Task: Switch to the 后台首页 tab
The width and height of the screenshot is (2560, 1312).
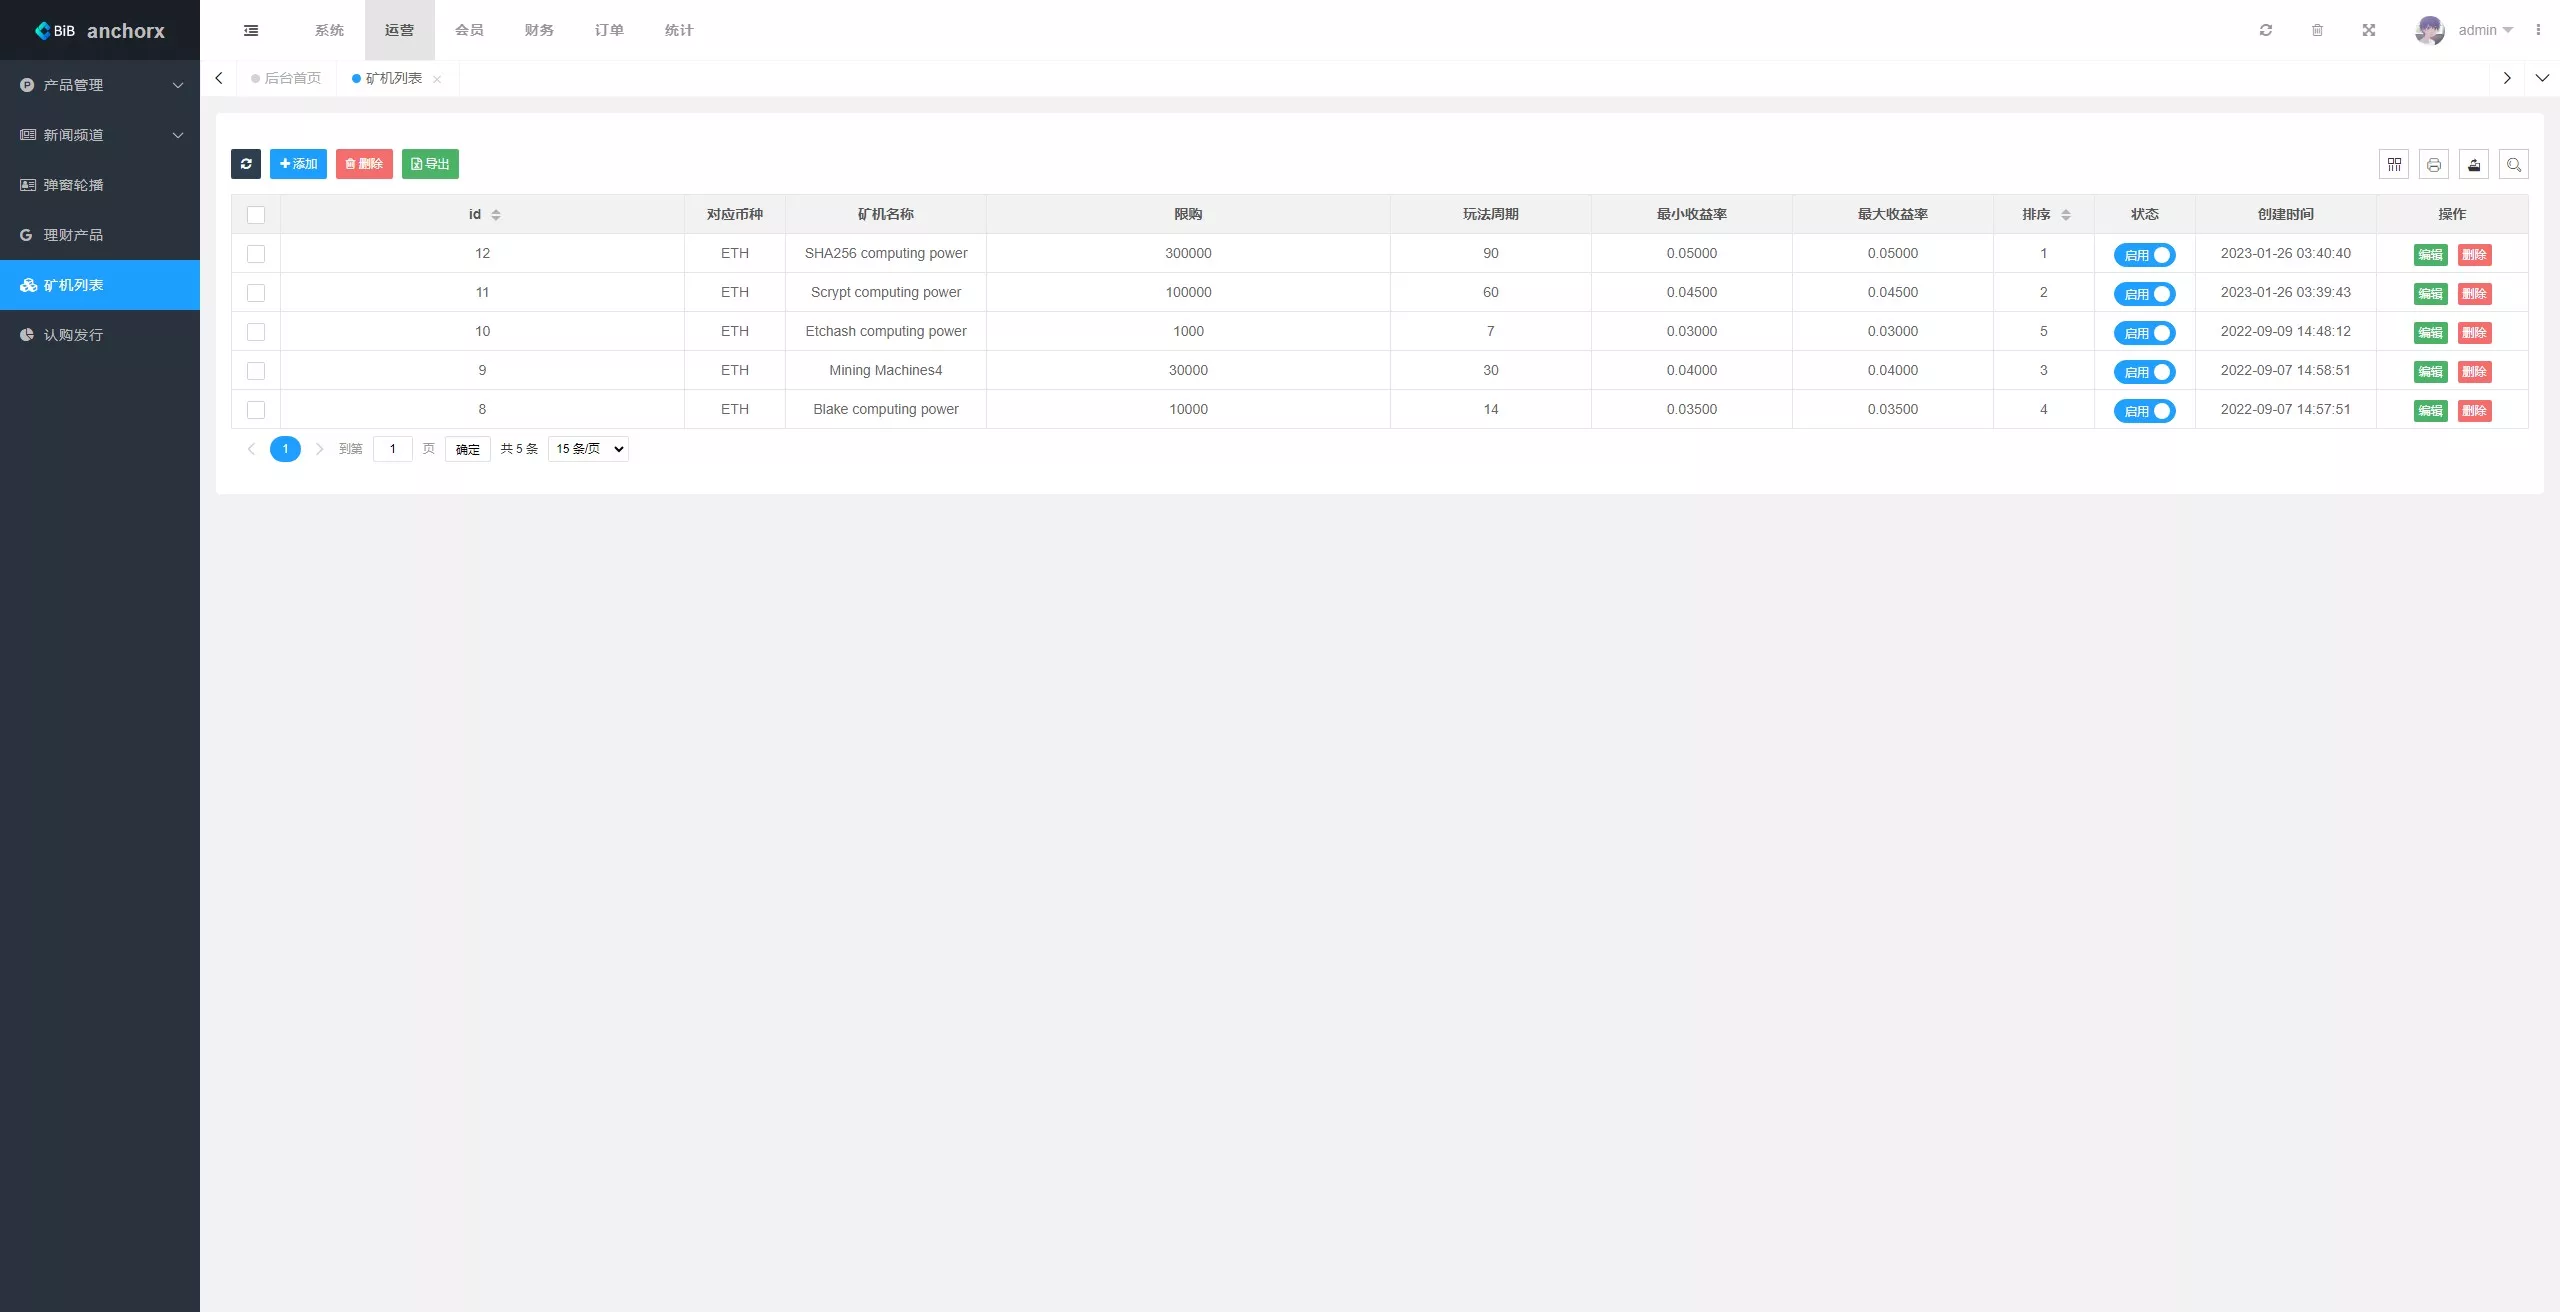Action: 287,78
